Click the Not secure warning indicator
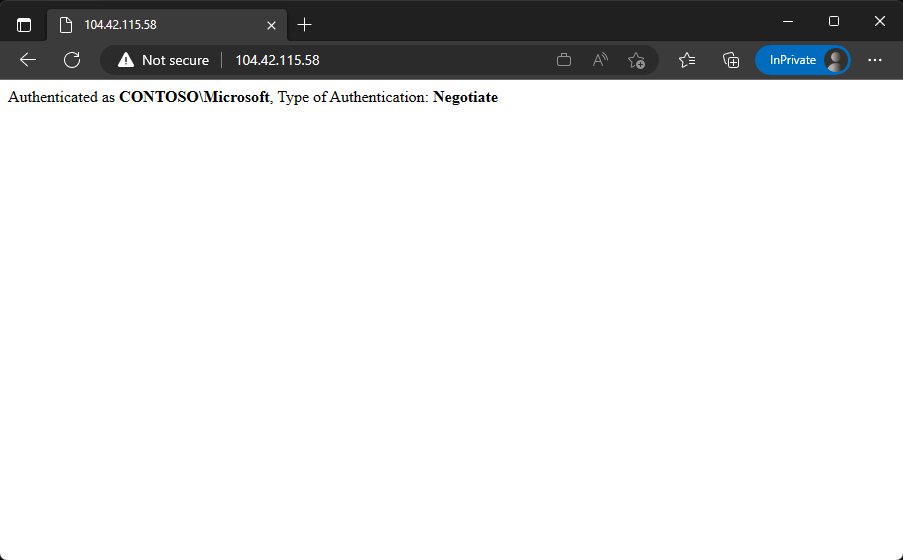Image resolution: width=903 pixels, height=560 pixels. (164, 60)
